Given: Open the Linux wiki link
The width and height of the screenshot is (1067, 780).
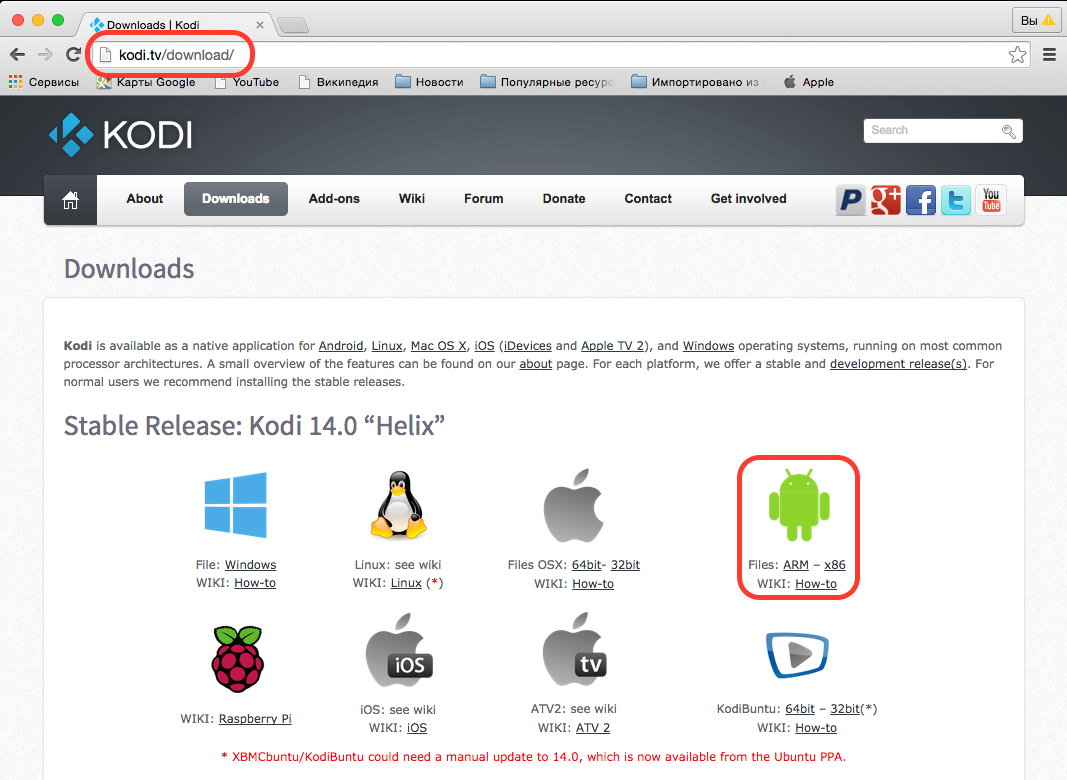Looking at the screenshot, I should click(x=406, y=583).
